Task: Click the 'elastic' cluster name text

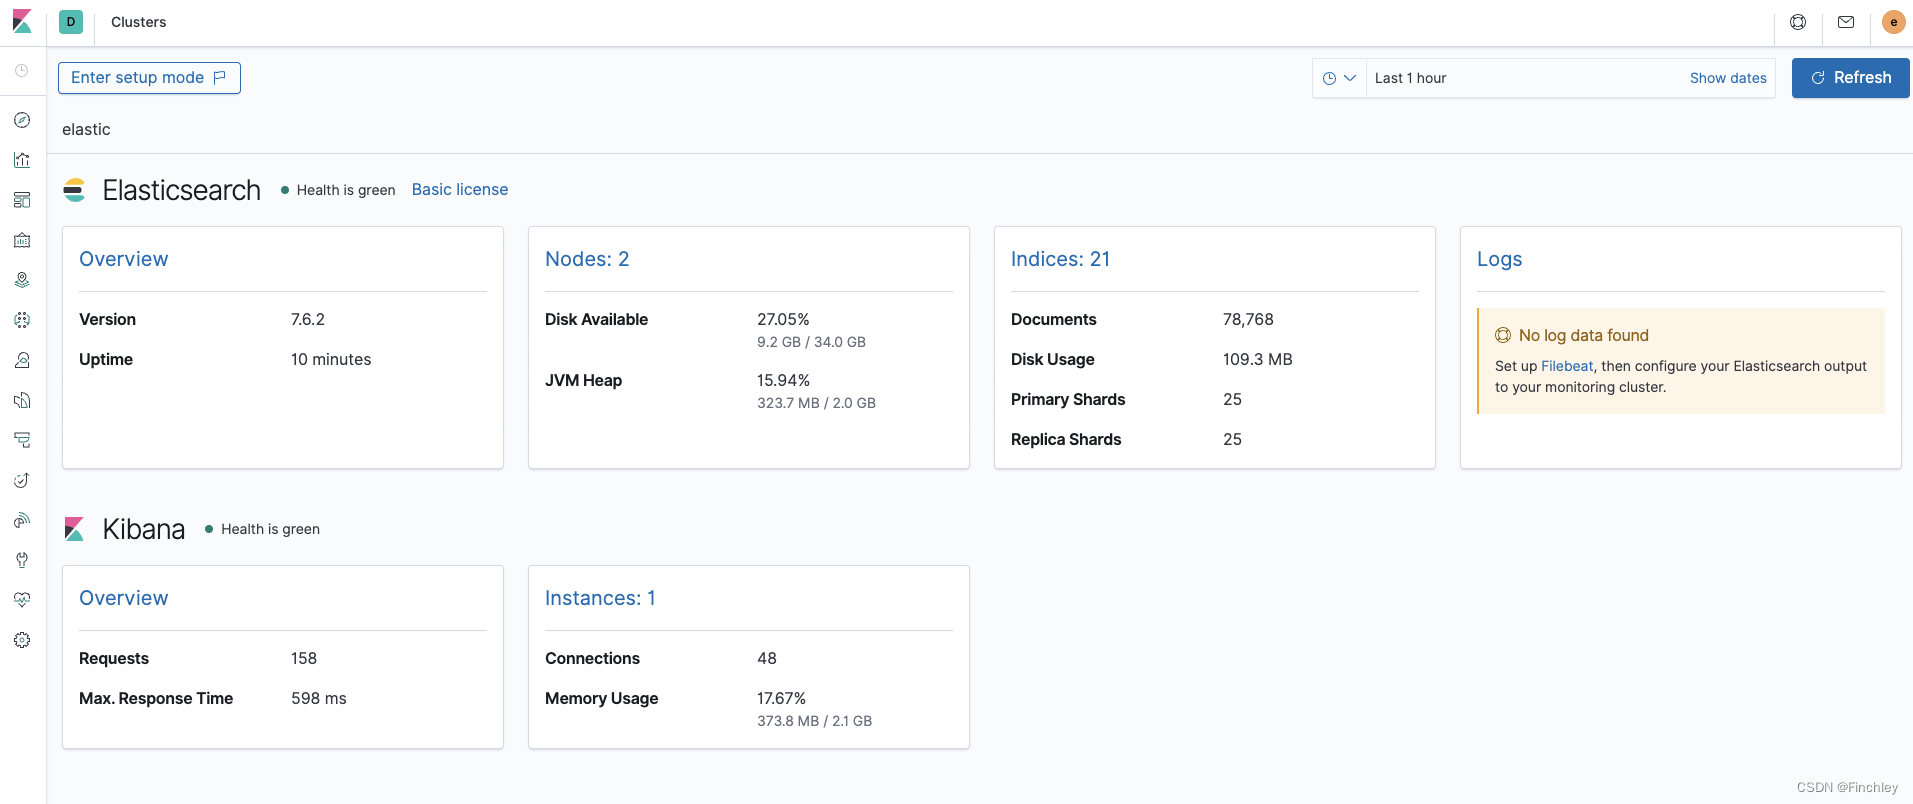Action: [86, 129]
